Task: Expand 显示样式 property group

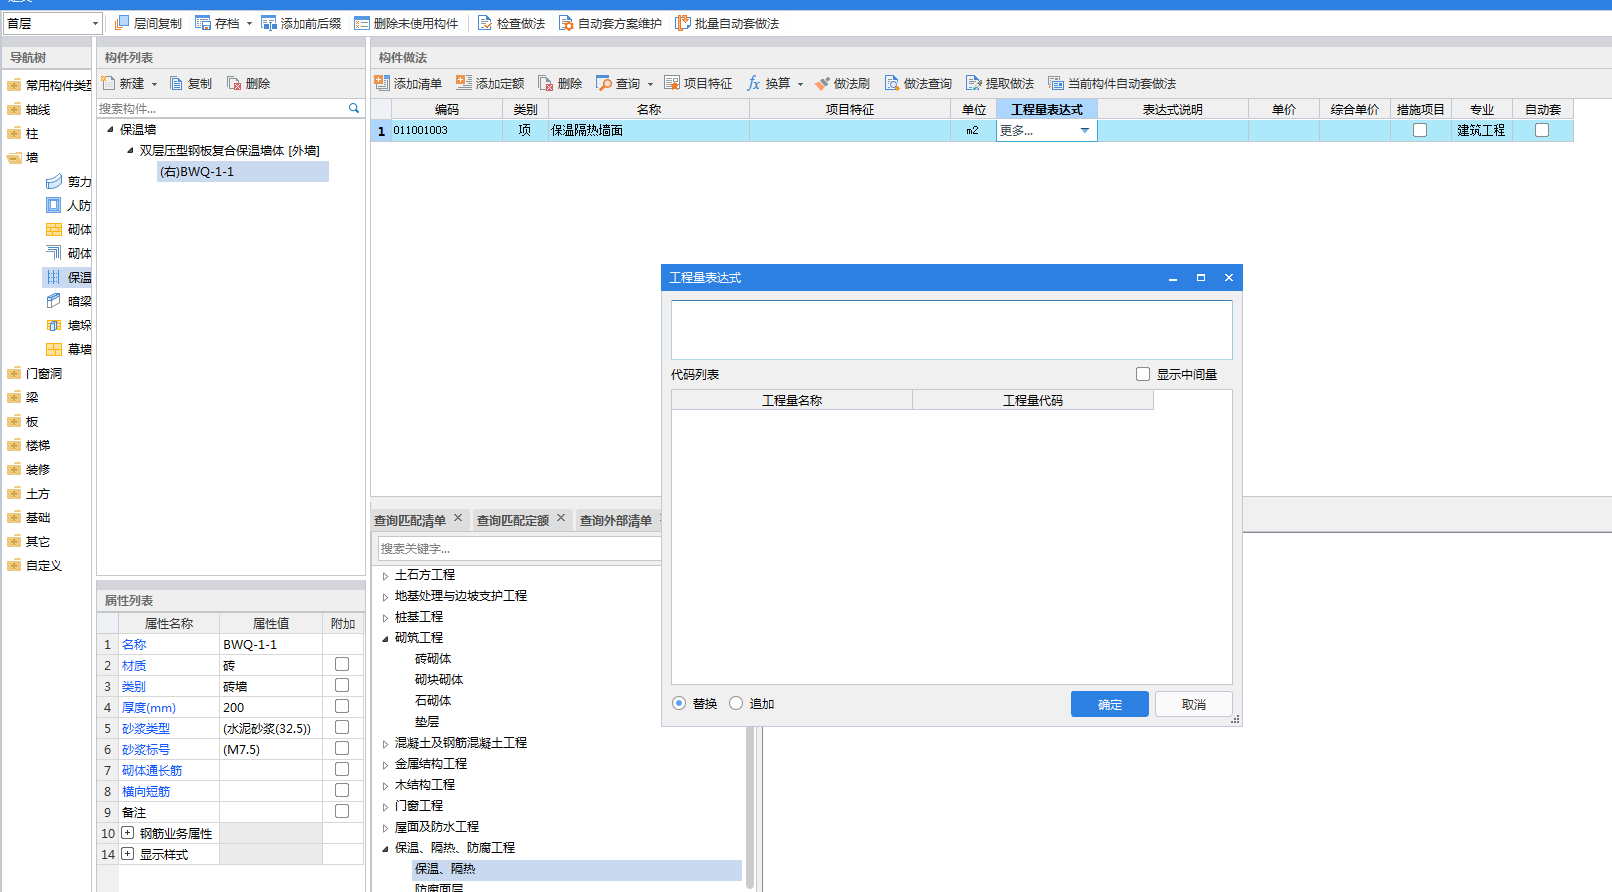Action: click(128, 853)
